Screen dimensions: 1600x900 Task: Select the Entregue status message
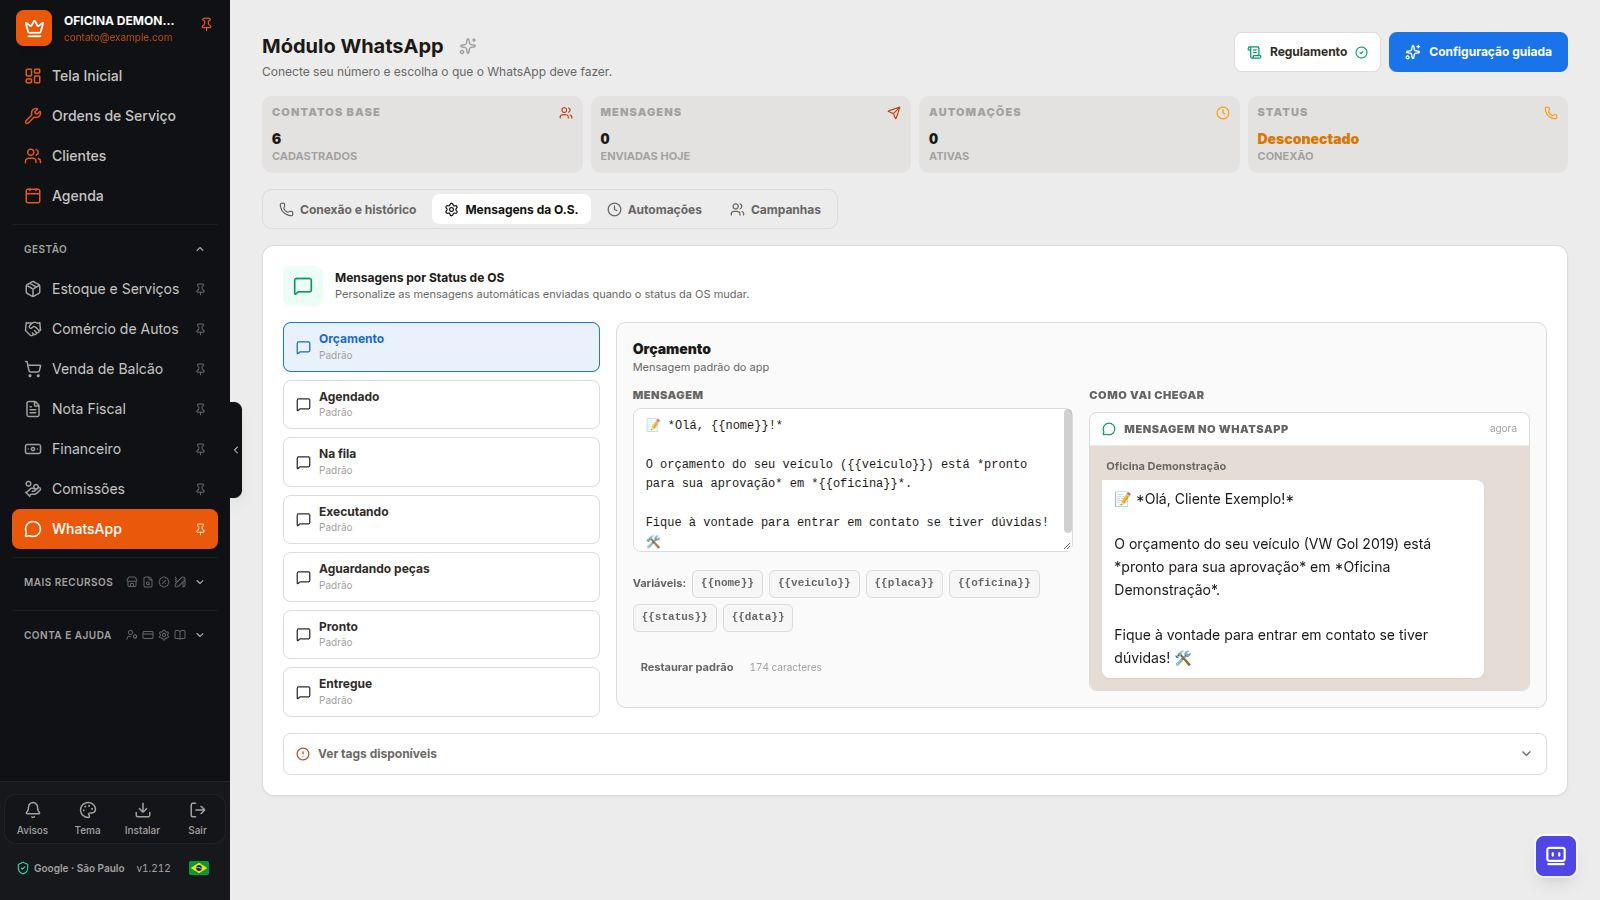pyautogui.click(x=441, y=692)
